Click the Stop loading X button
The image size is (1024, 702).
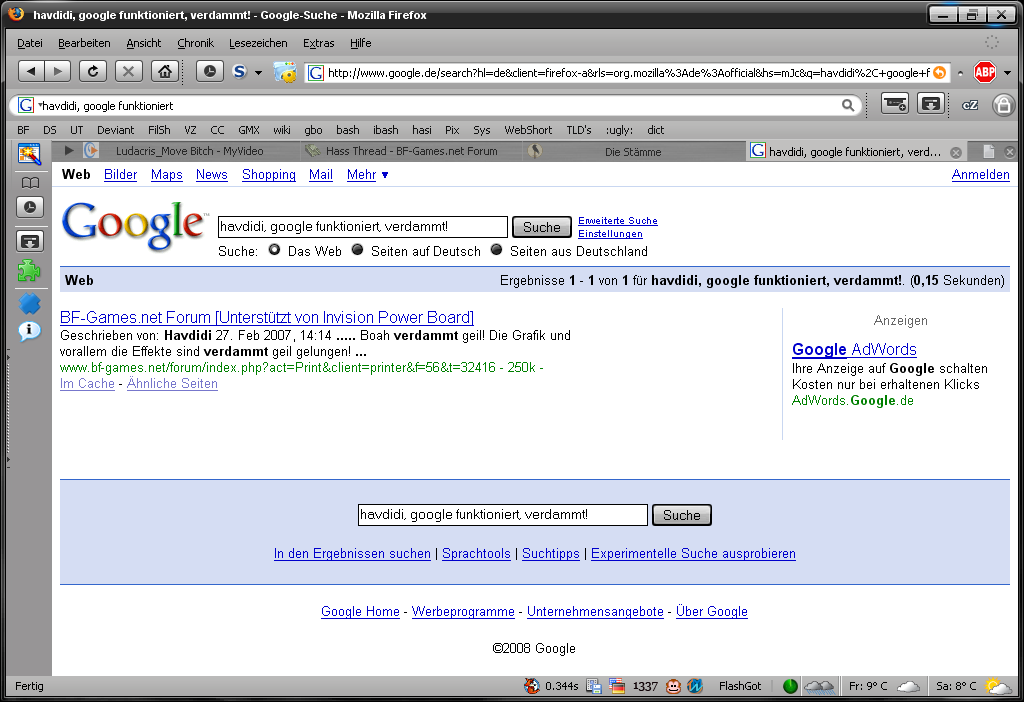129,71
